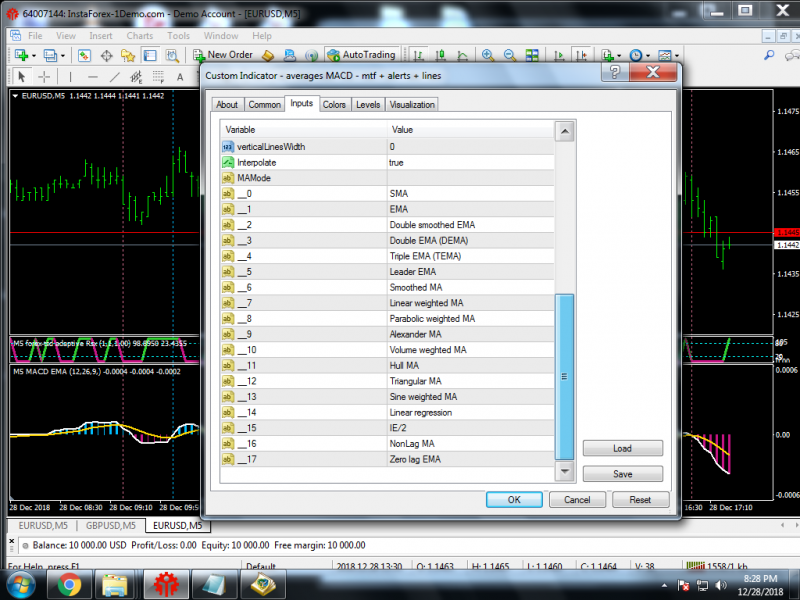Click the New Order toolbar button
800x600 pixels.
pyautogui.click(x=222, y=55)
